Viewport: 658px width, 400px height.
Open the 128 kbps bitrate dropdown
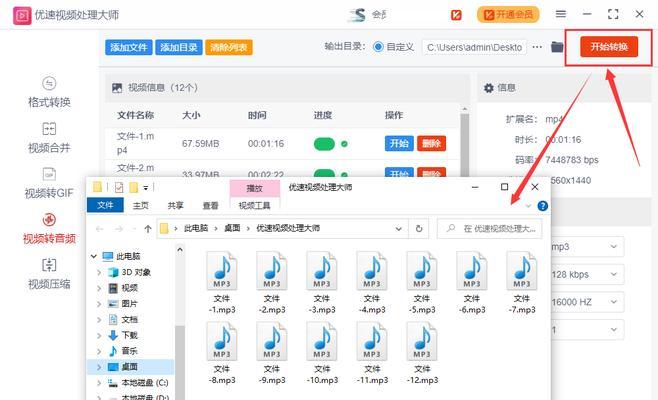(x=586, y=275)
